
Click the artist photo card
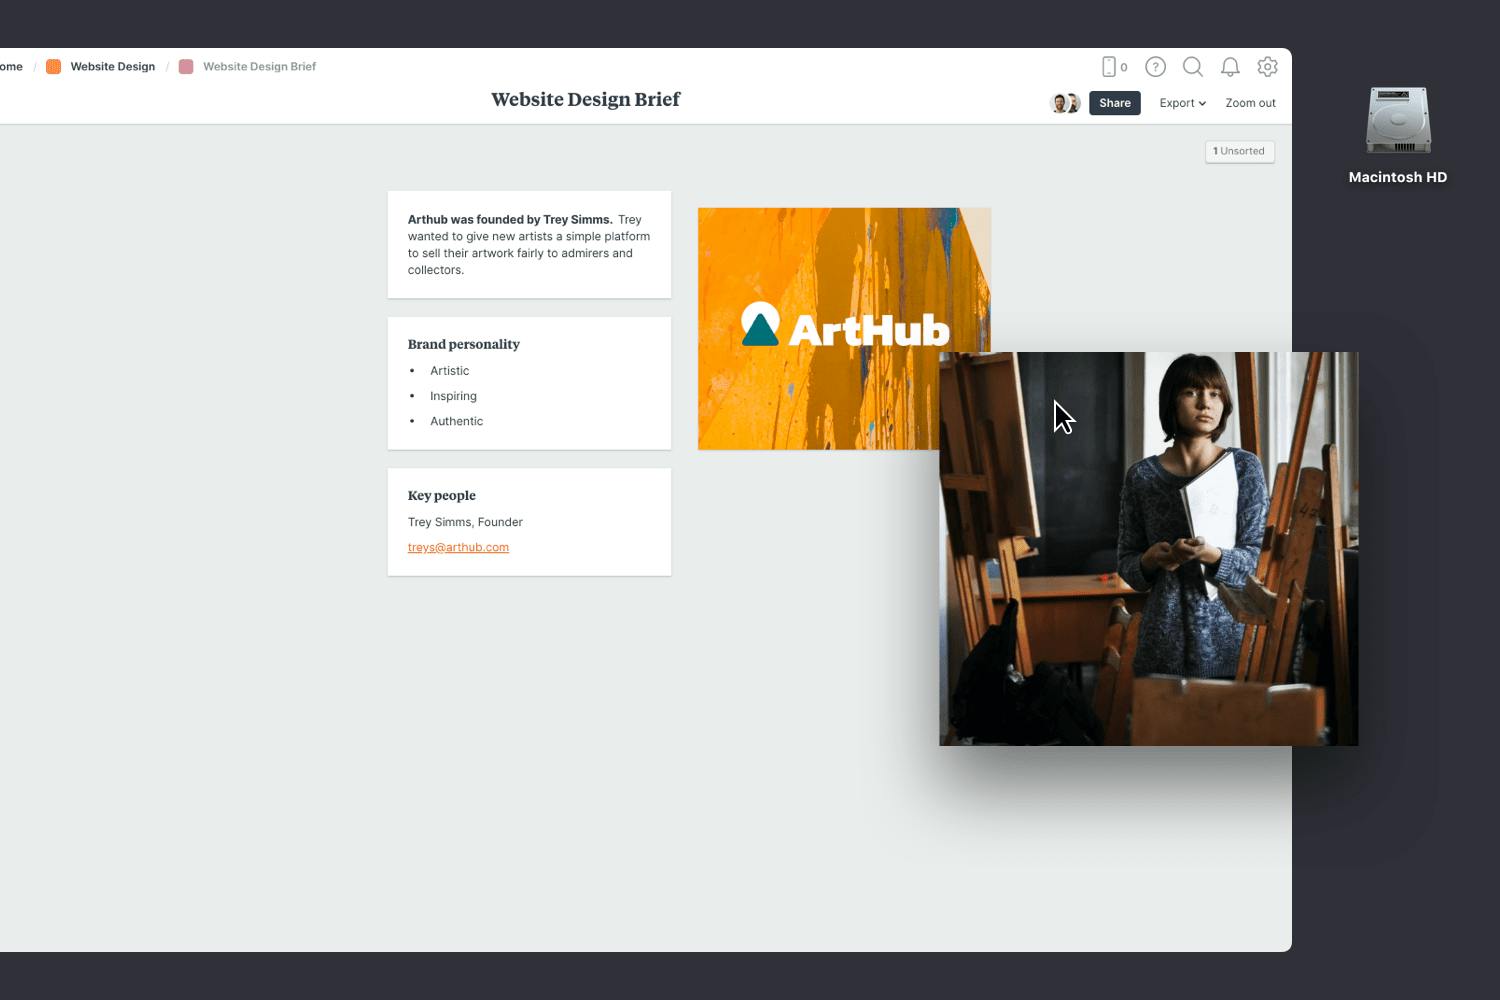coord(1148,548)
